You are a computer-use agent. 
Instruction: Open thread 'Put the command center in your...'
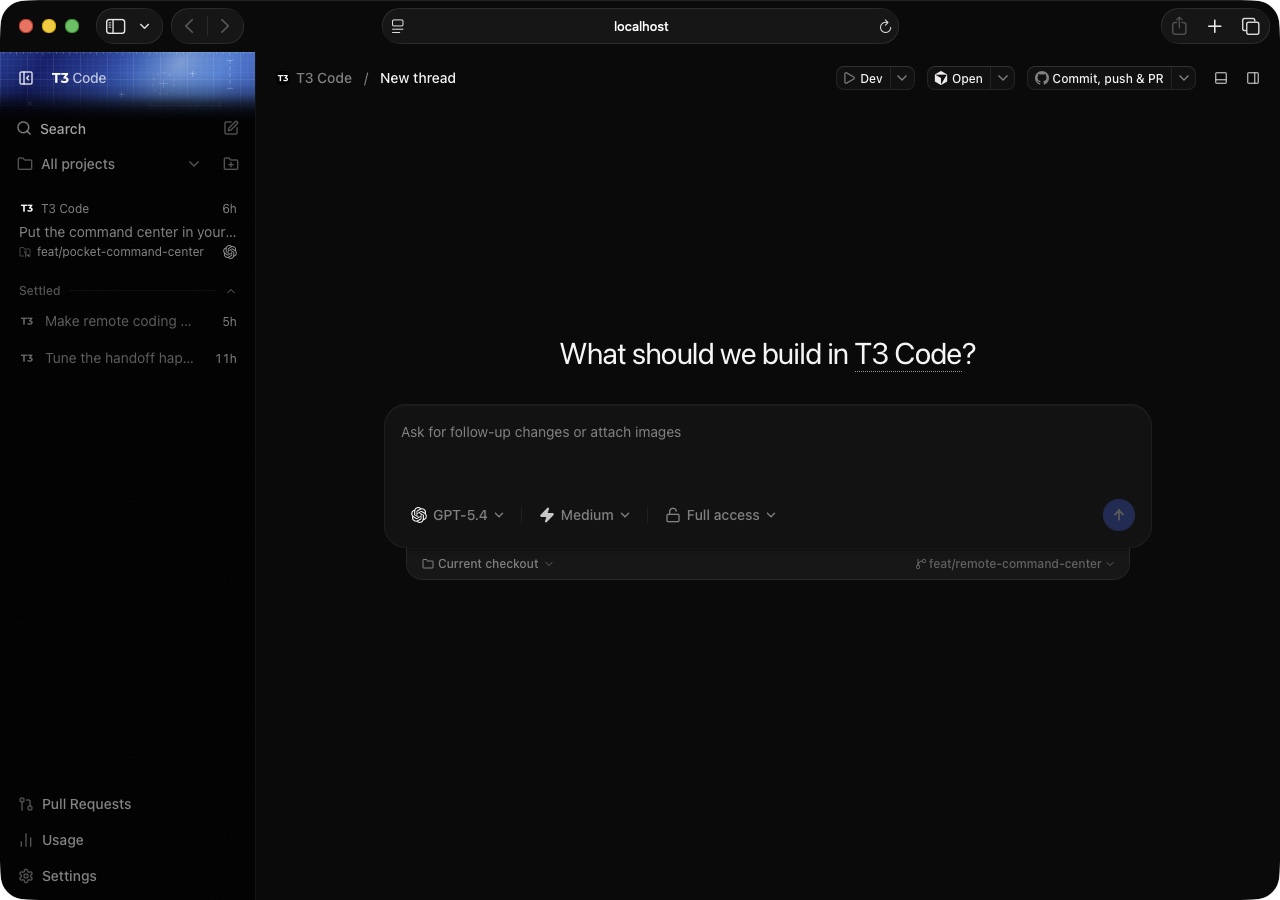tap(128, 232)
